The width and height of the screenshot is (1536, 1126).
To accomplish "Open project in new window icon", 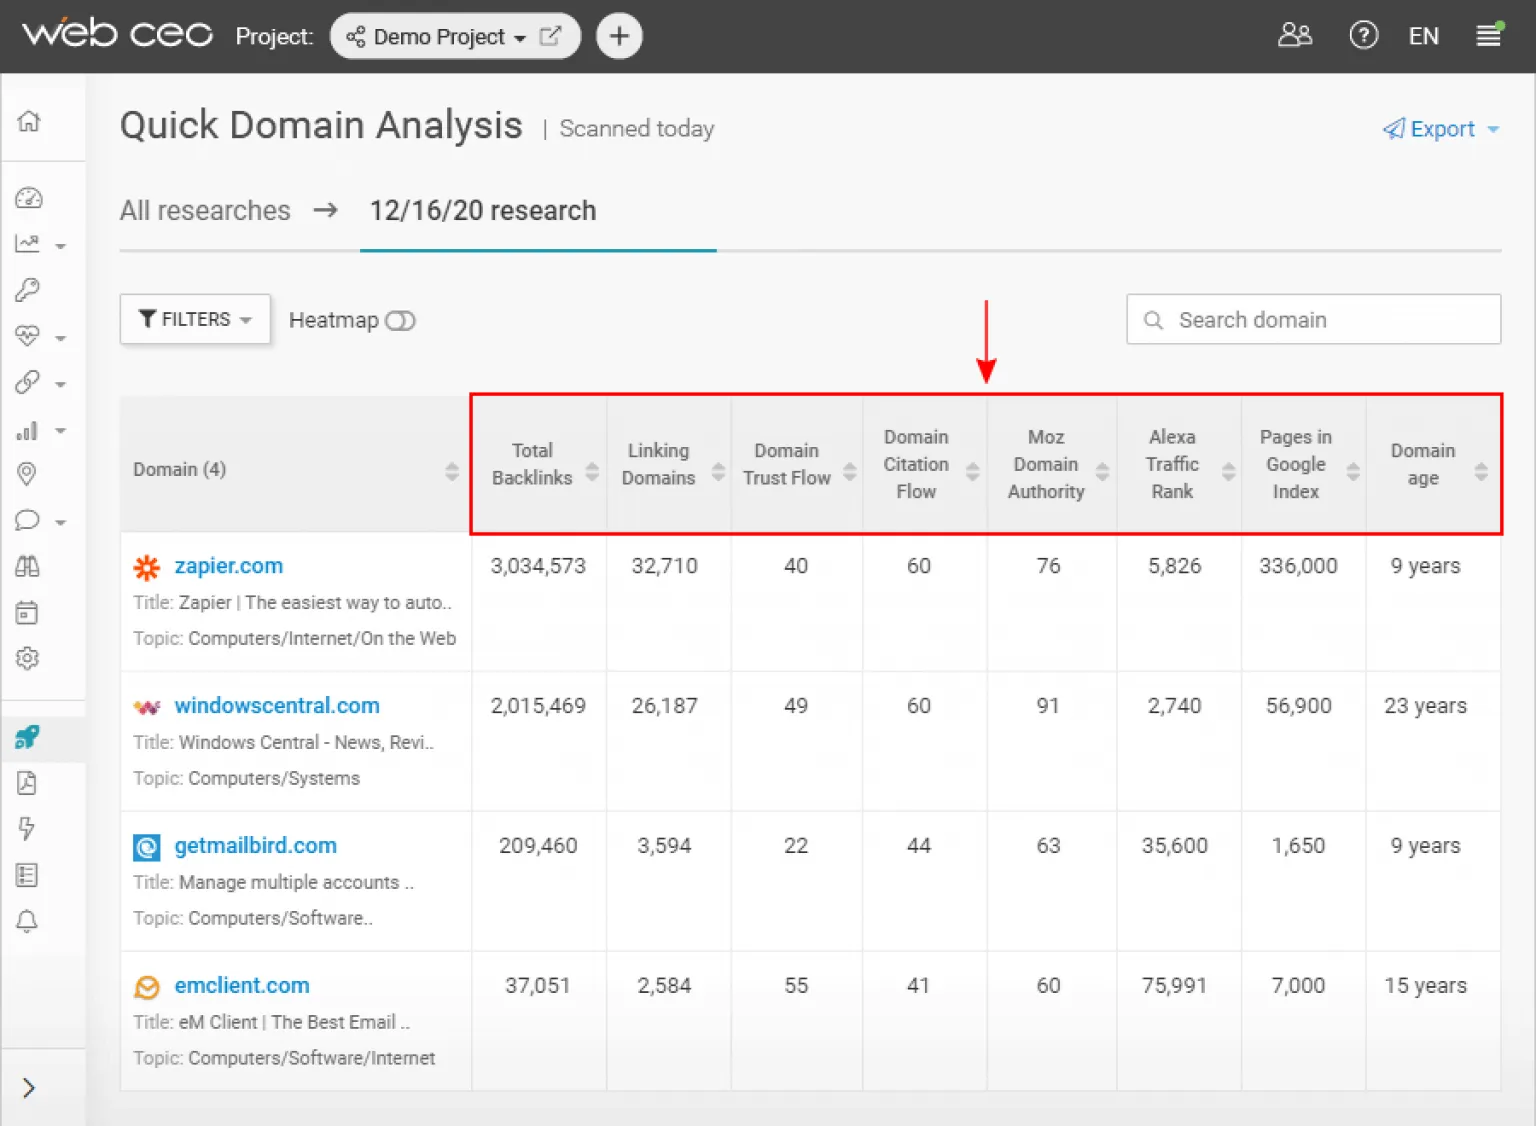I will coord(550,36).
